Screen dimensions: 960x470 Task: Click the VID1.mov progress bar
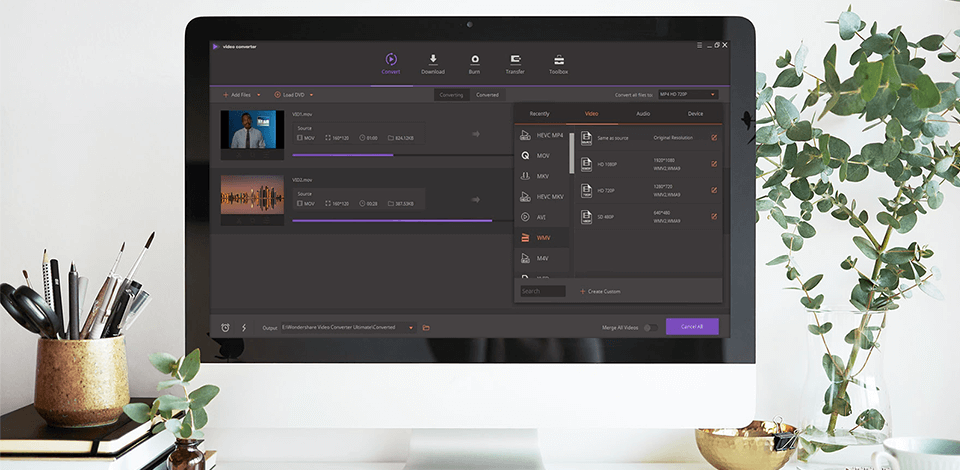coord(402,155)
